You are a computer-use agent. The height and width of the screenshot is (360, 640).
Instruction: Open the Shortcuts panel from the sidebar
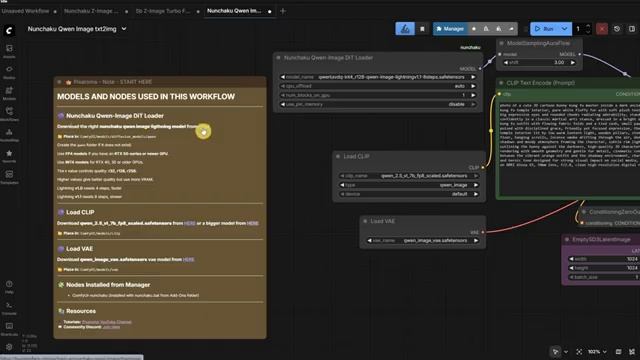coord(9,329)
